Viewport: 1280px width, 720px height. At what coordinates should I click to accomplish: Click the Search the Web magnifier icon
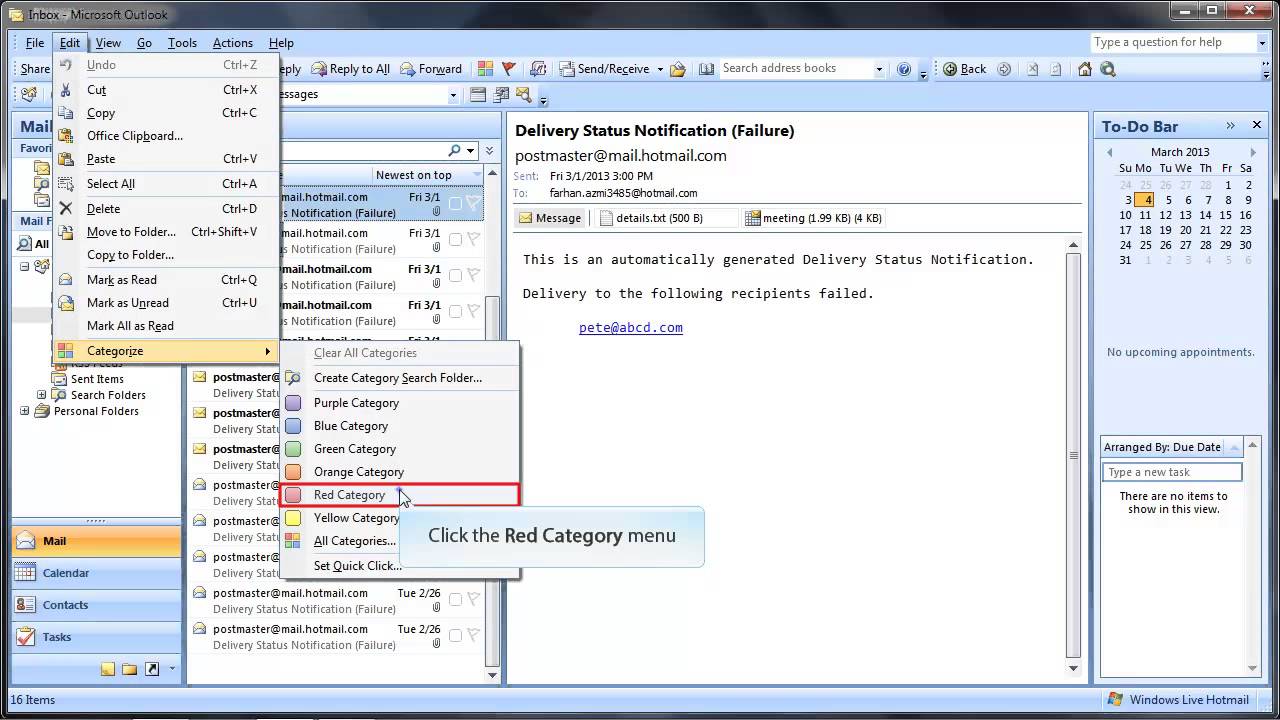(x=1107, y=69)
